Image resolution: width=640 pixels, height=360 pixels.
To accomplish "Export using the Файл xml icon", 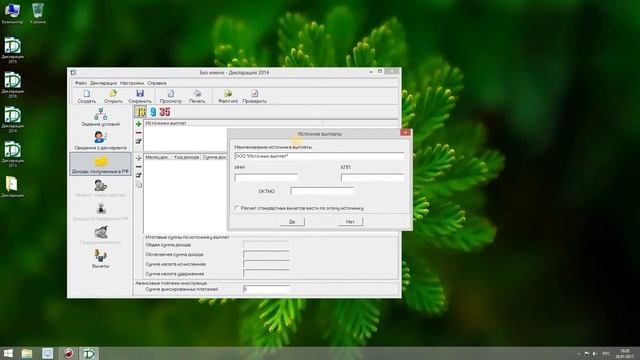I will coord(228,96).
